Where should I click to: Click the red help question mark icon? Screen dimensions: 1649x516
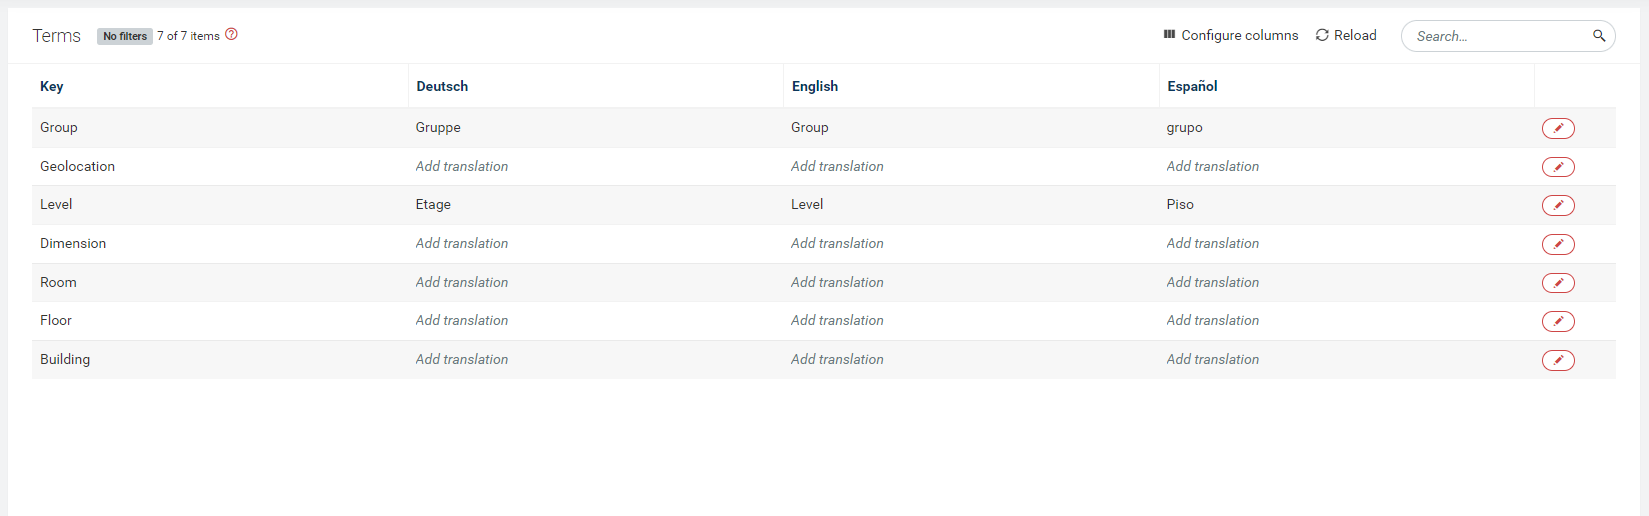pos(232,34)
